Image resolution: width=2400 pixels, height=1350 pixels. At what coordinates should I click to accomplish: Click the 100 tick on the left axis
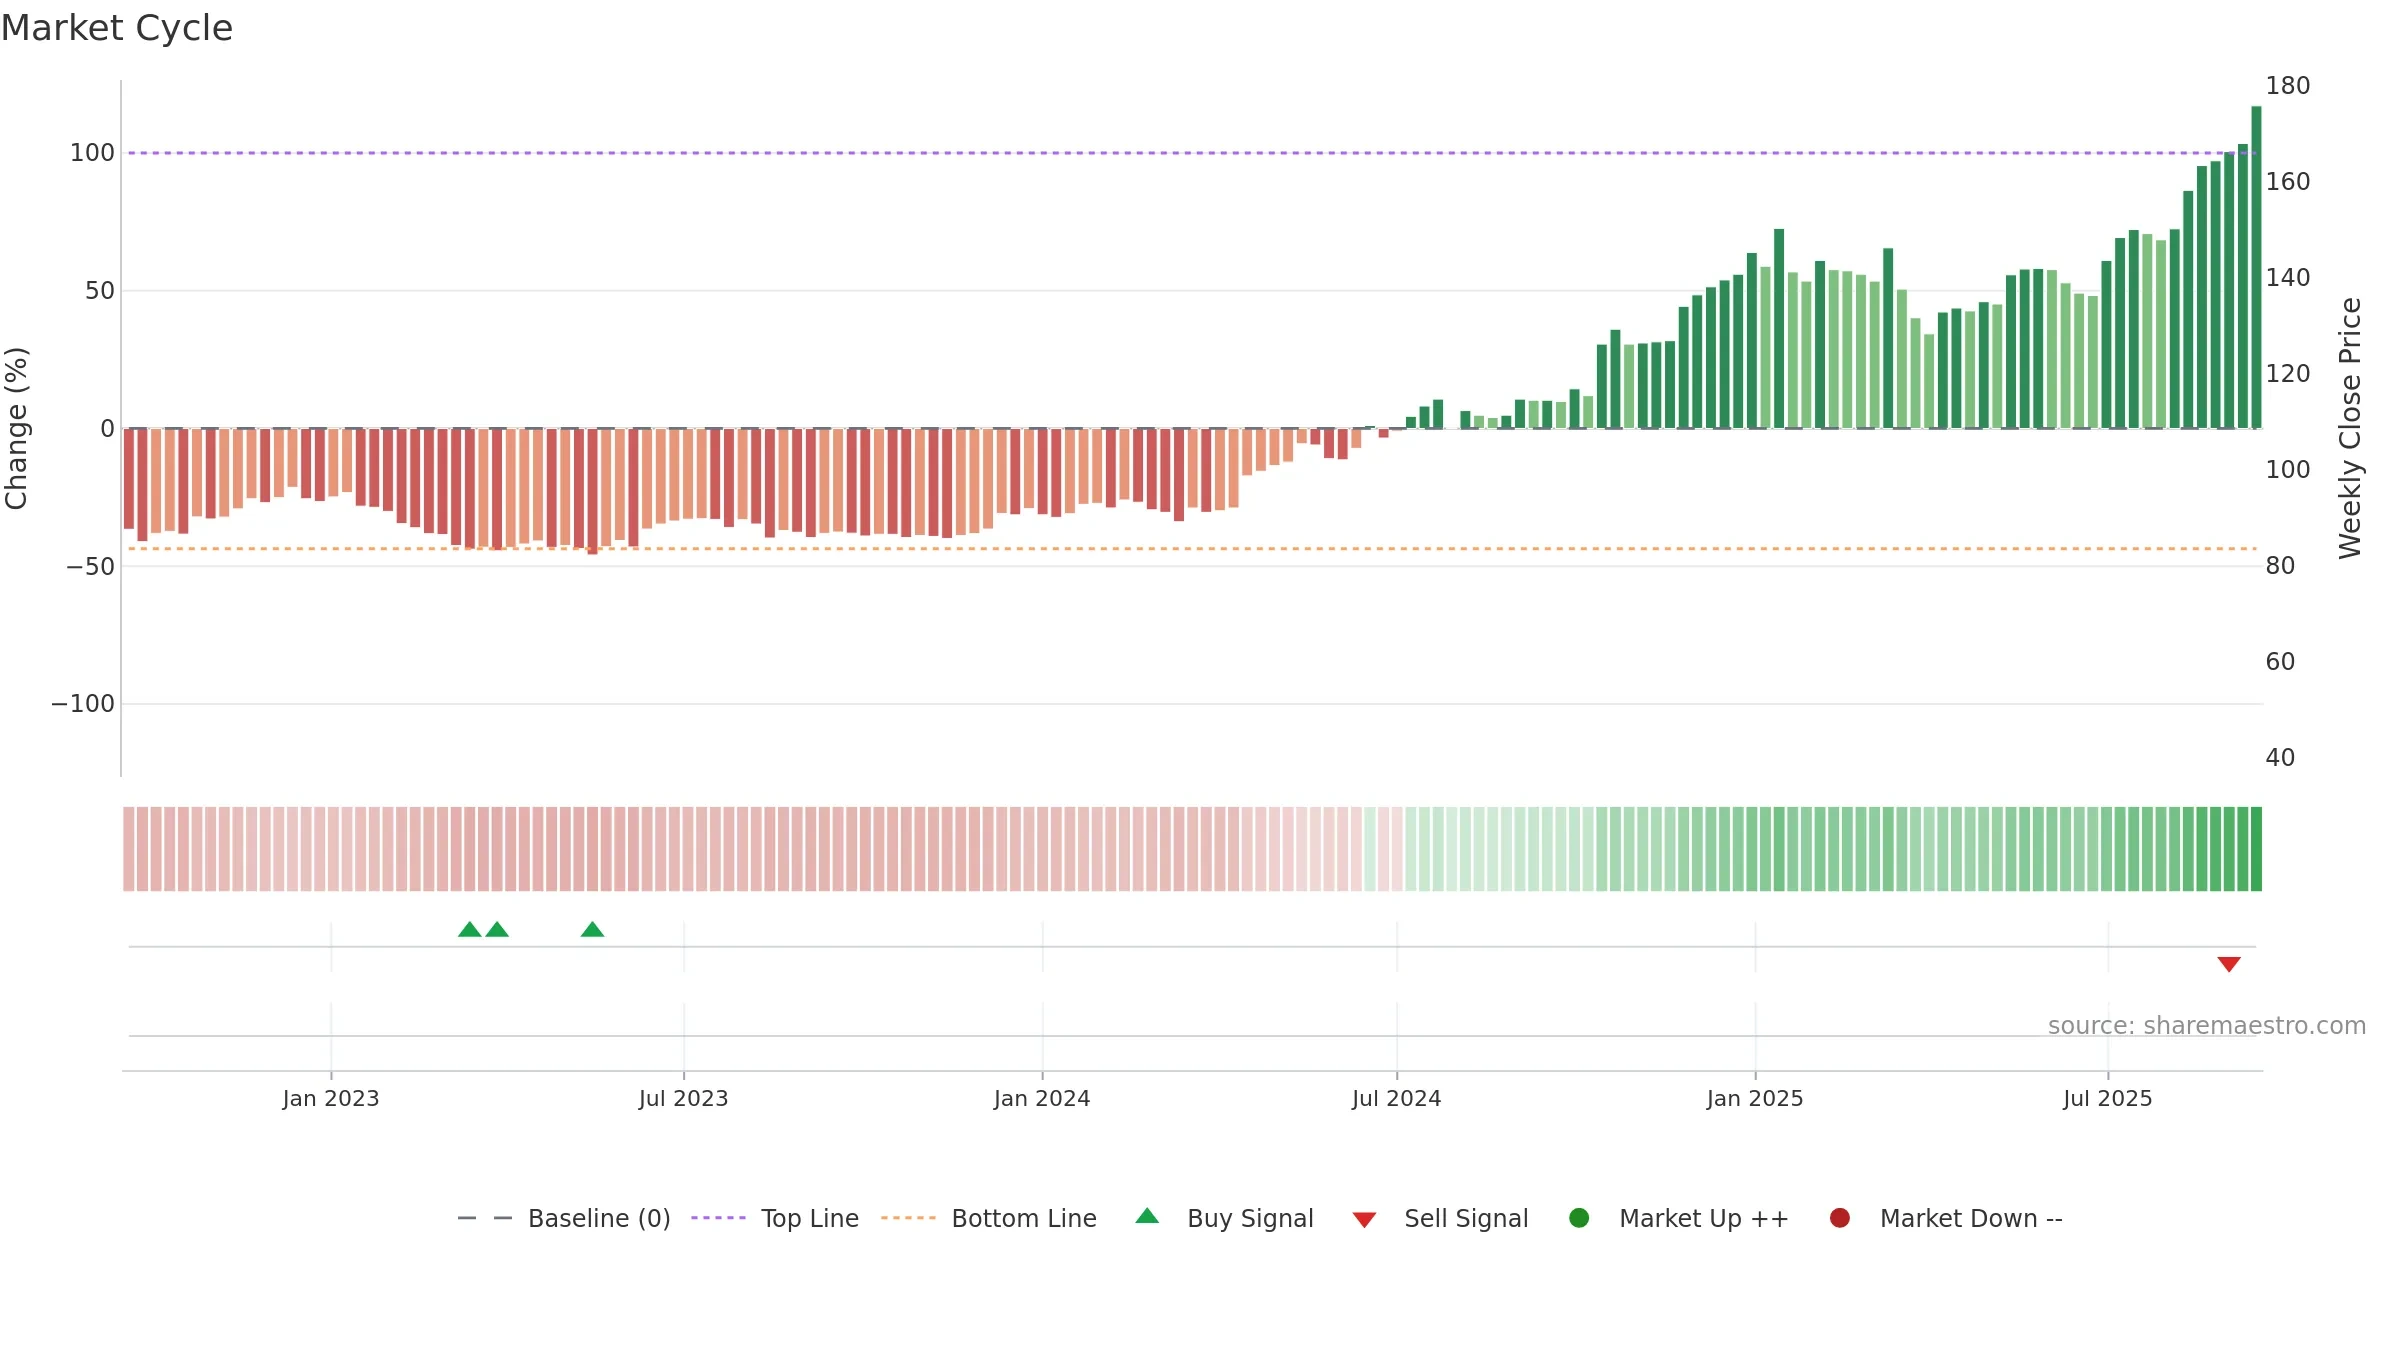[x=92, y=153]
